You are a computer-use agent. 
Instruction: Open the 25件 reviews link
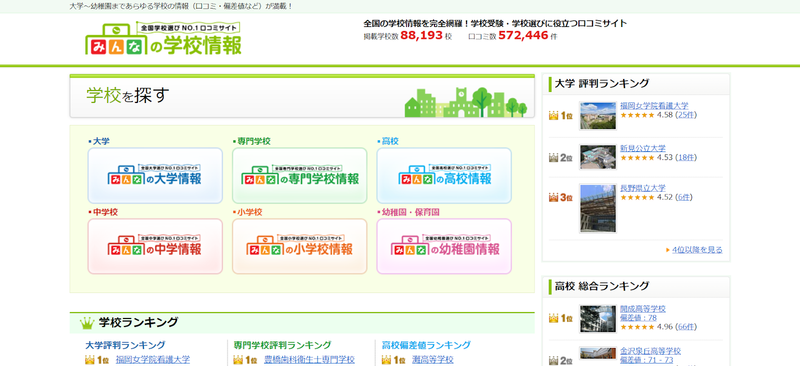686,115
